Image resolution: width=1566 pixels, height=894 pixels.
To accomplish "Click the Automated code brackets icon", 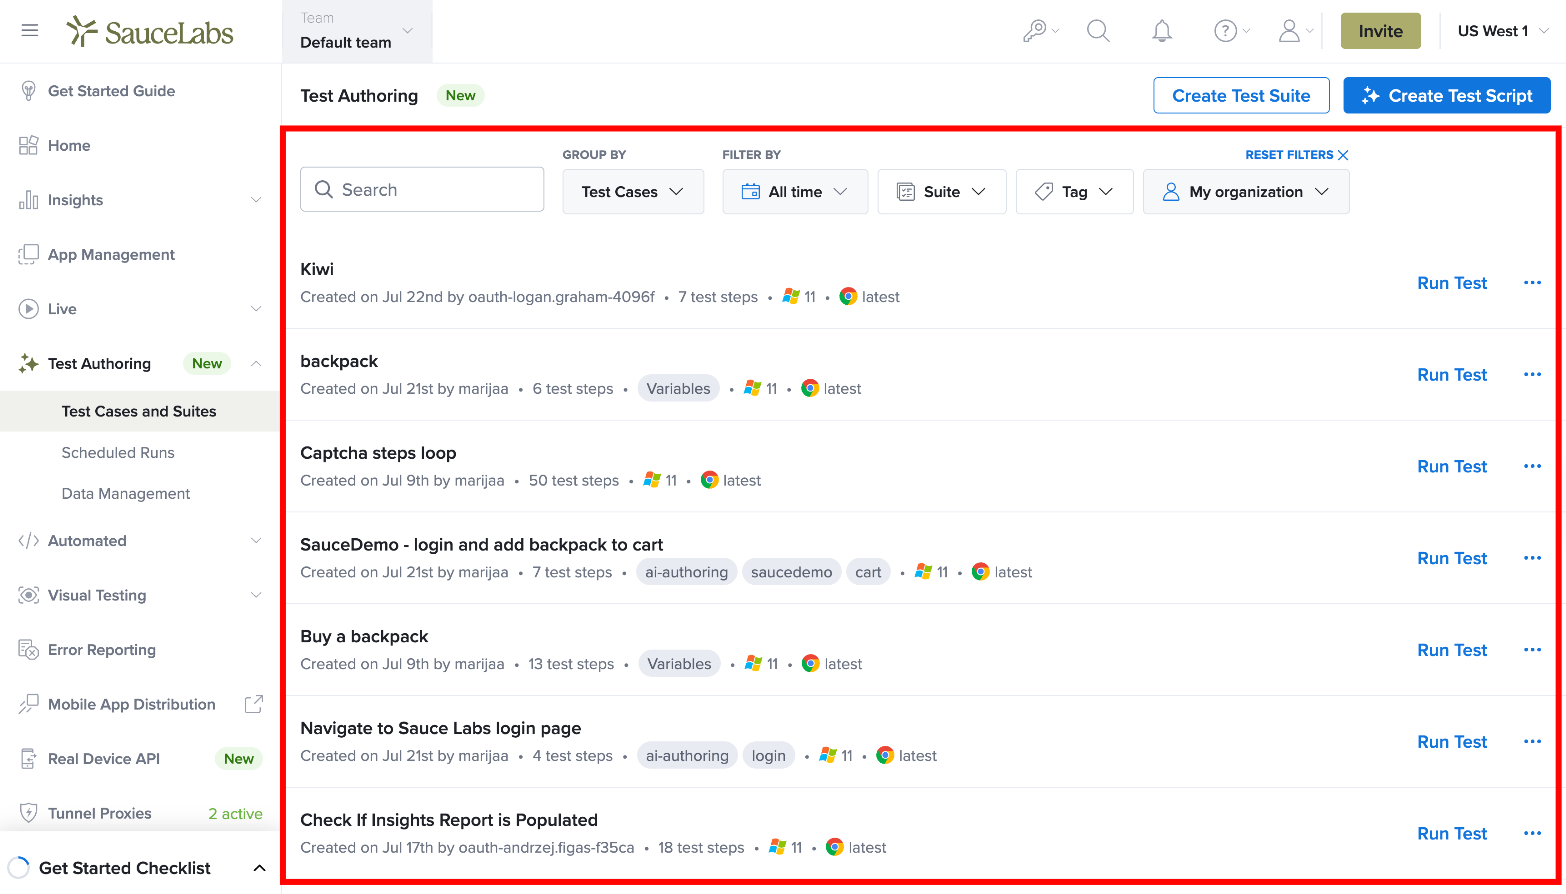I will 28,541.
